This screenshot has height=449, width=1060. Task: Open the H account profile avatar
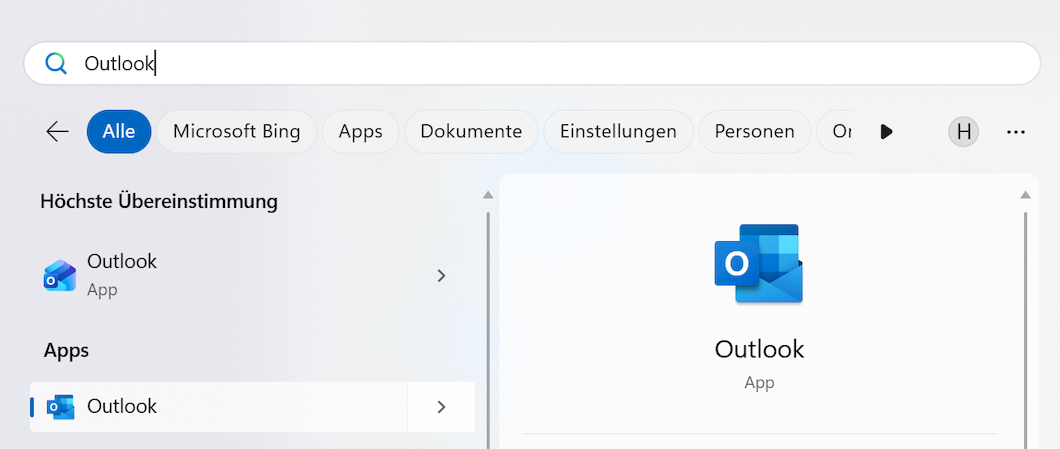[963, 132]
